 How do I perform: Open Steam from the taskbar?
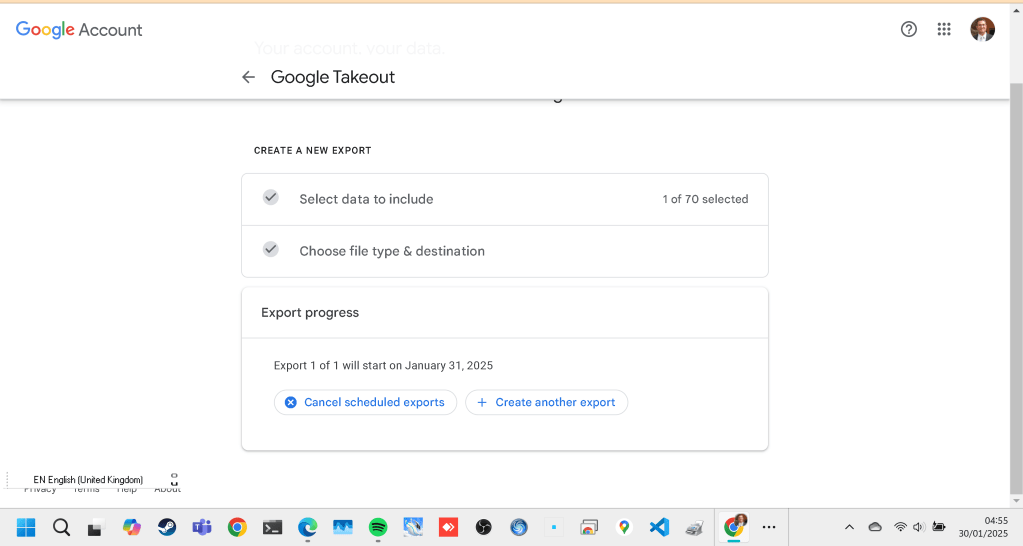point(167,527)
